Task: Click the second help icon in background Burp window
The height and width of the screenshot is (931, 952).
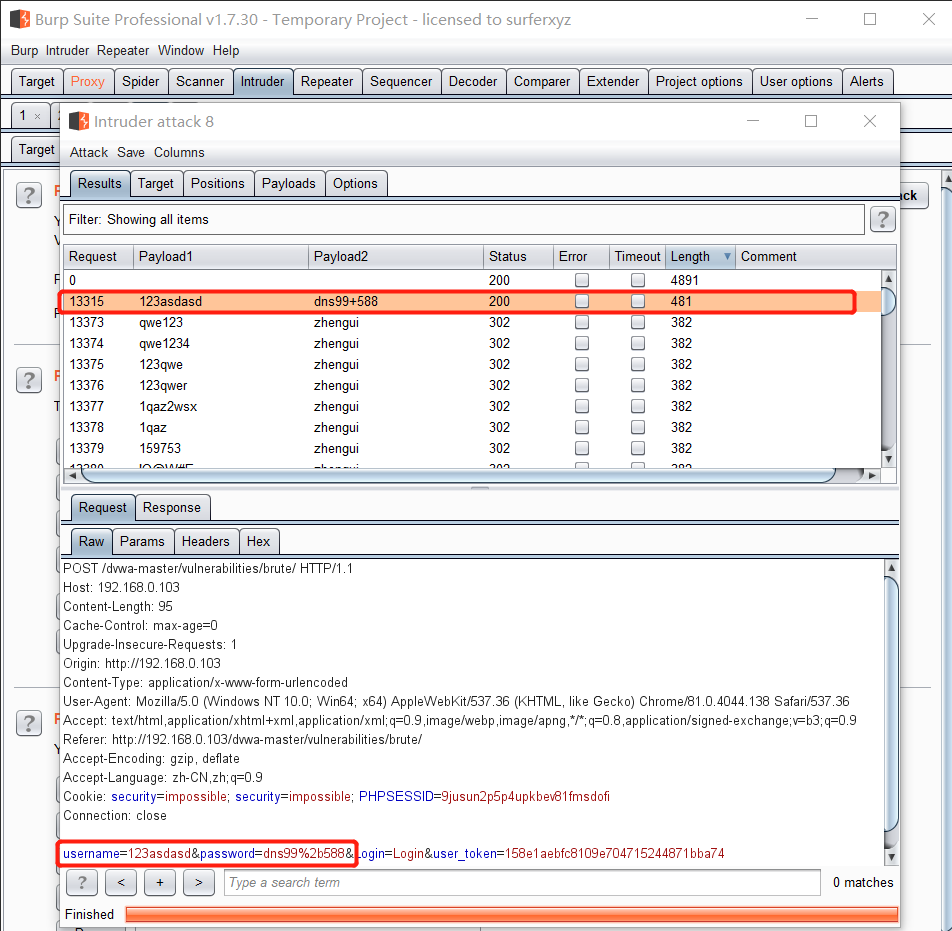Action: coord(29,380)
